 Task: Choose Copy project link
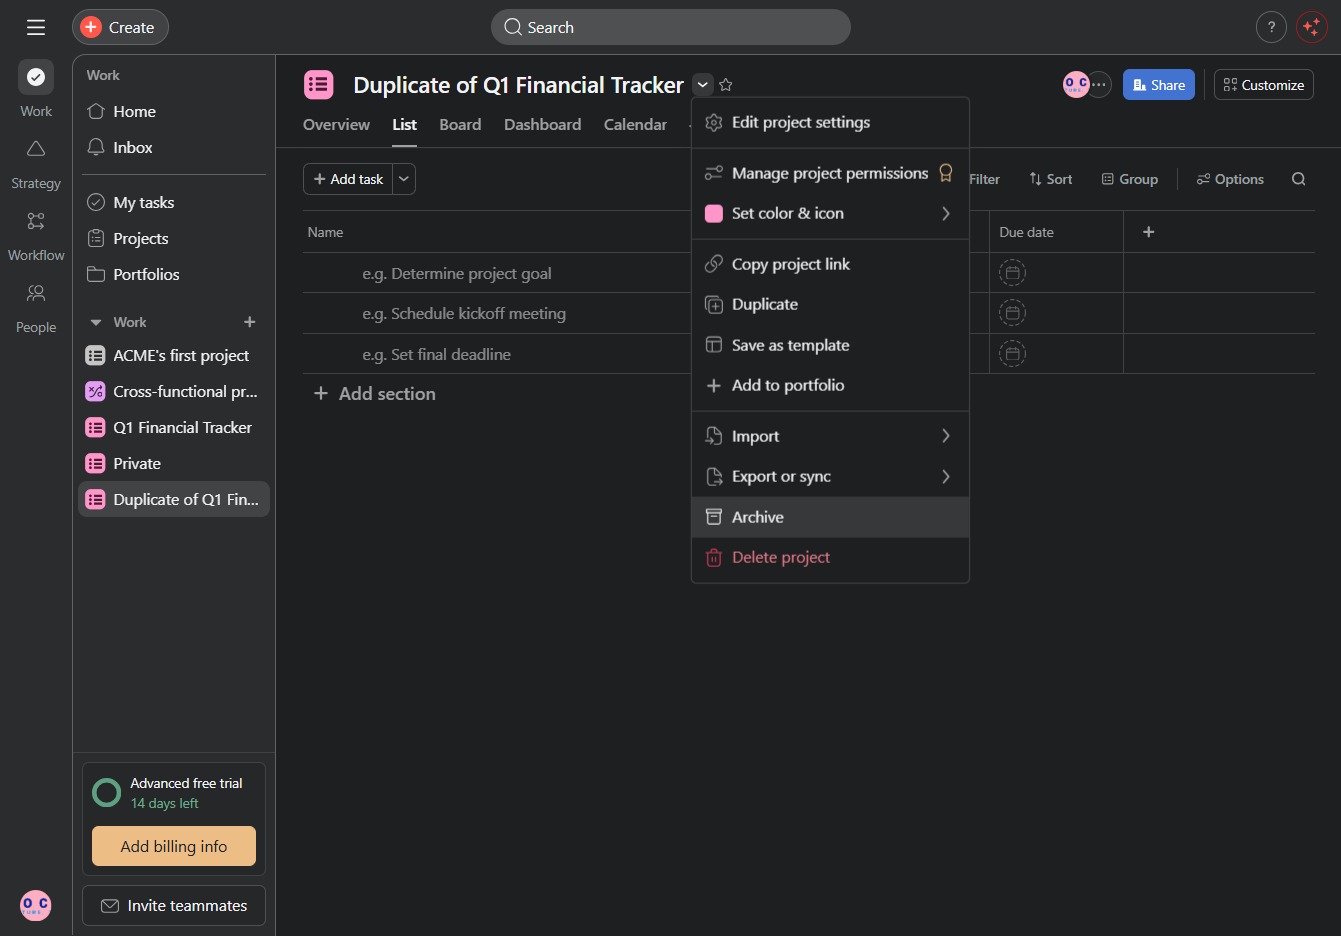point(830,264)
